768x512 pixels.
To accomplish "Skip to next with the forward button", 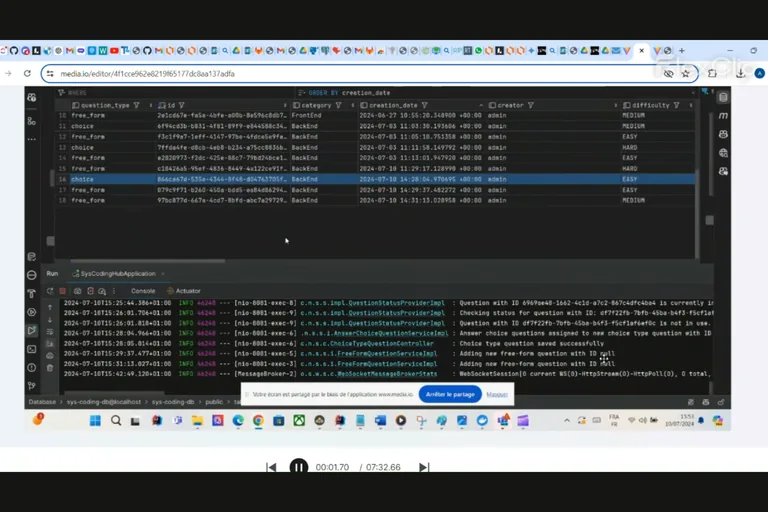I will click(424, 467).
